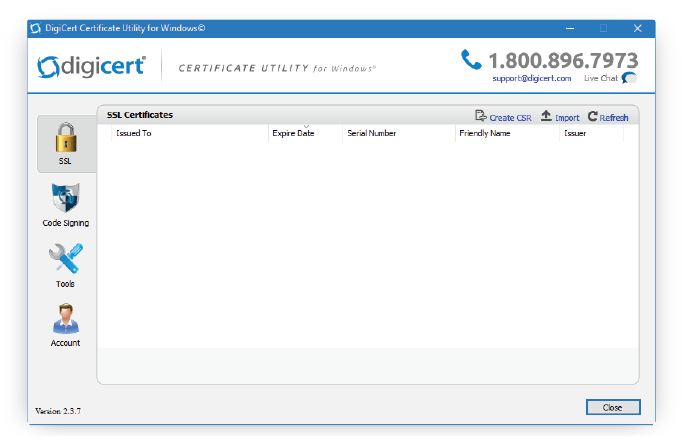Select the SSL padlock icon in sidebar
The image size is (682, 446).
tap(66, 137)
